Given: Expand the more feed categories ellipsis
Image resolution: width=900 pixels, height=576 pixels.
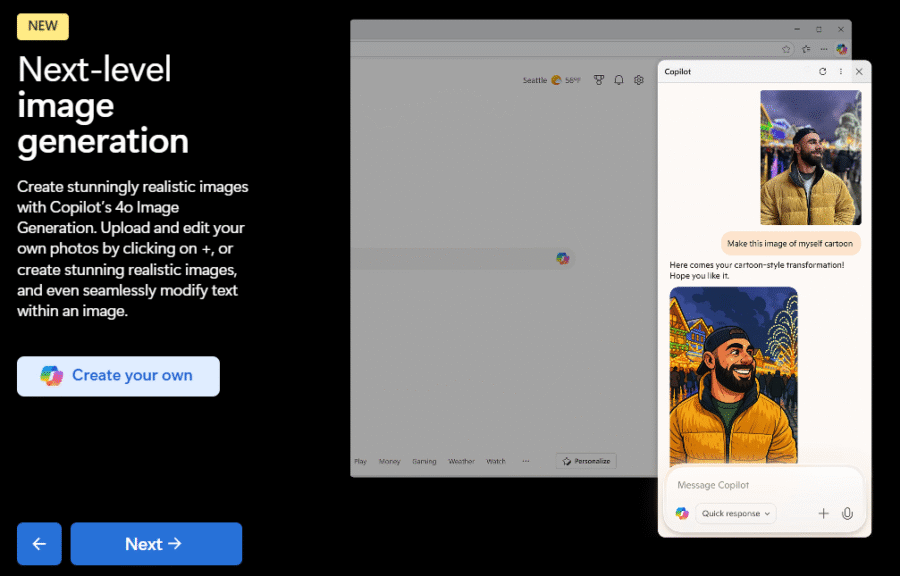Looking at the screenshot, I should pos(526,461).
